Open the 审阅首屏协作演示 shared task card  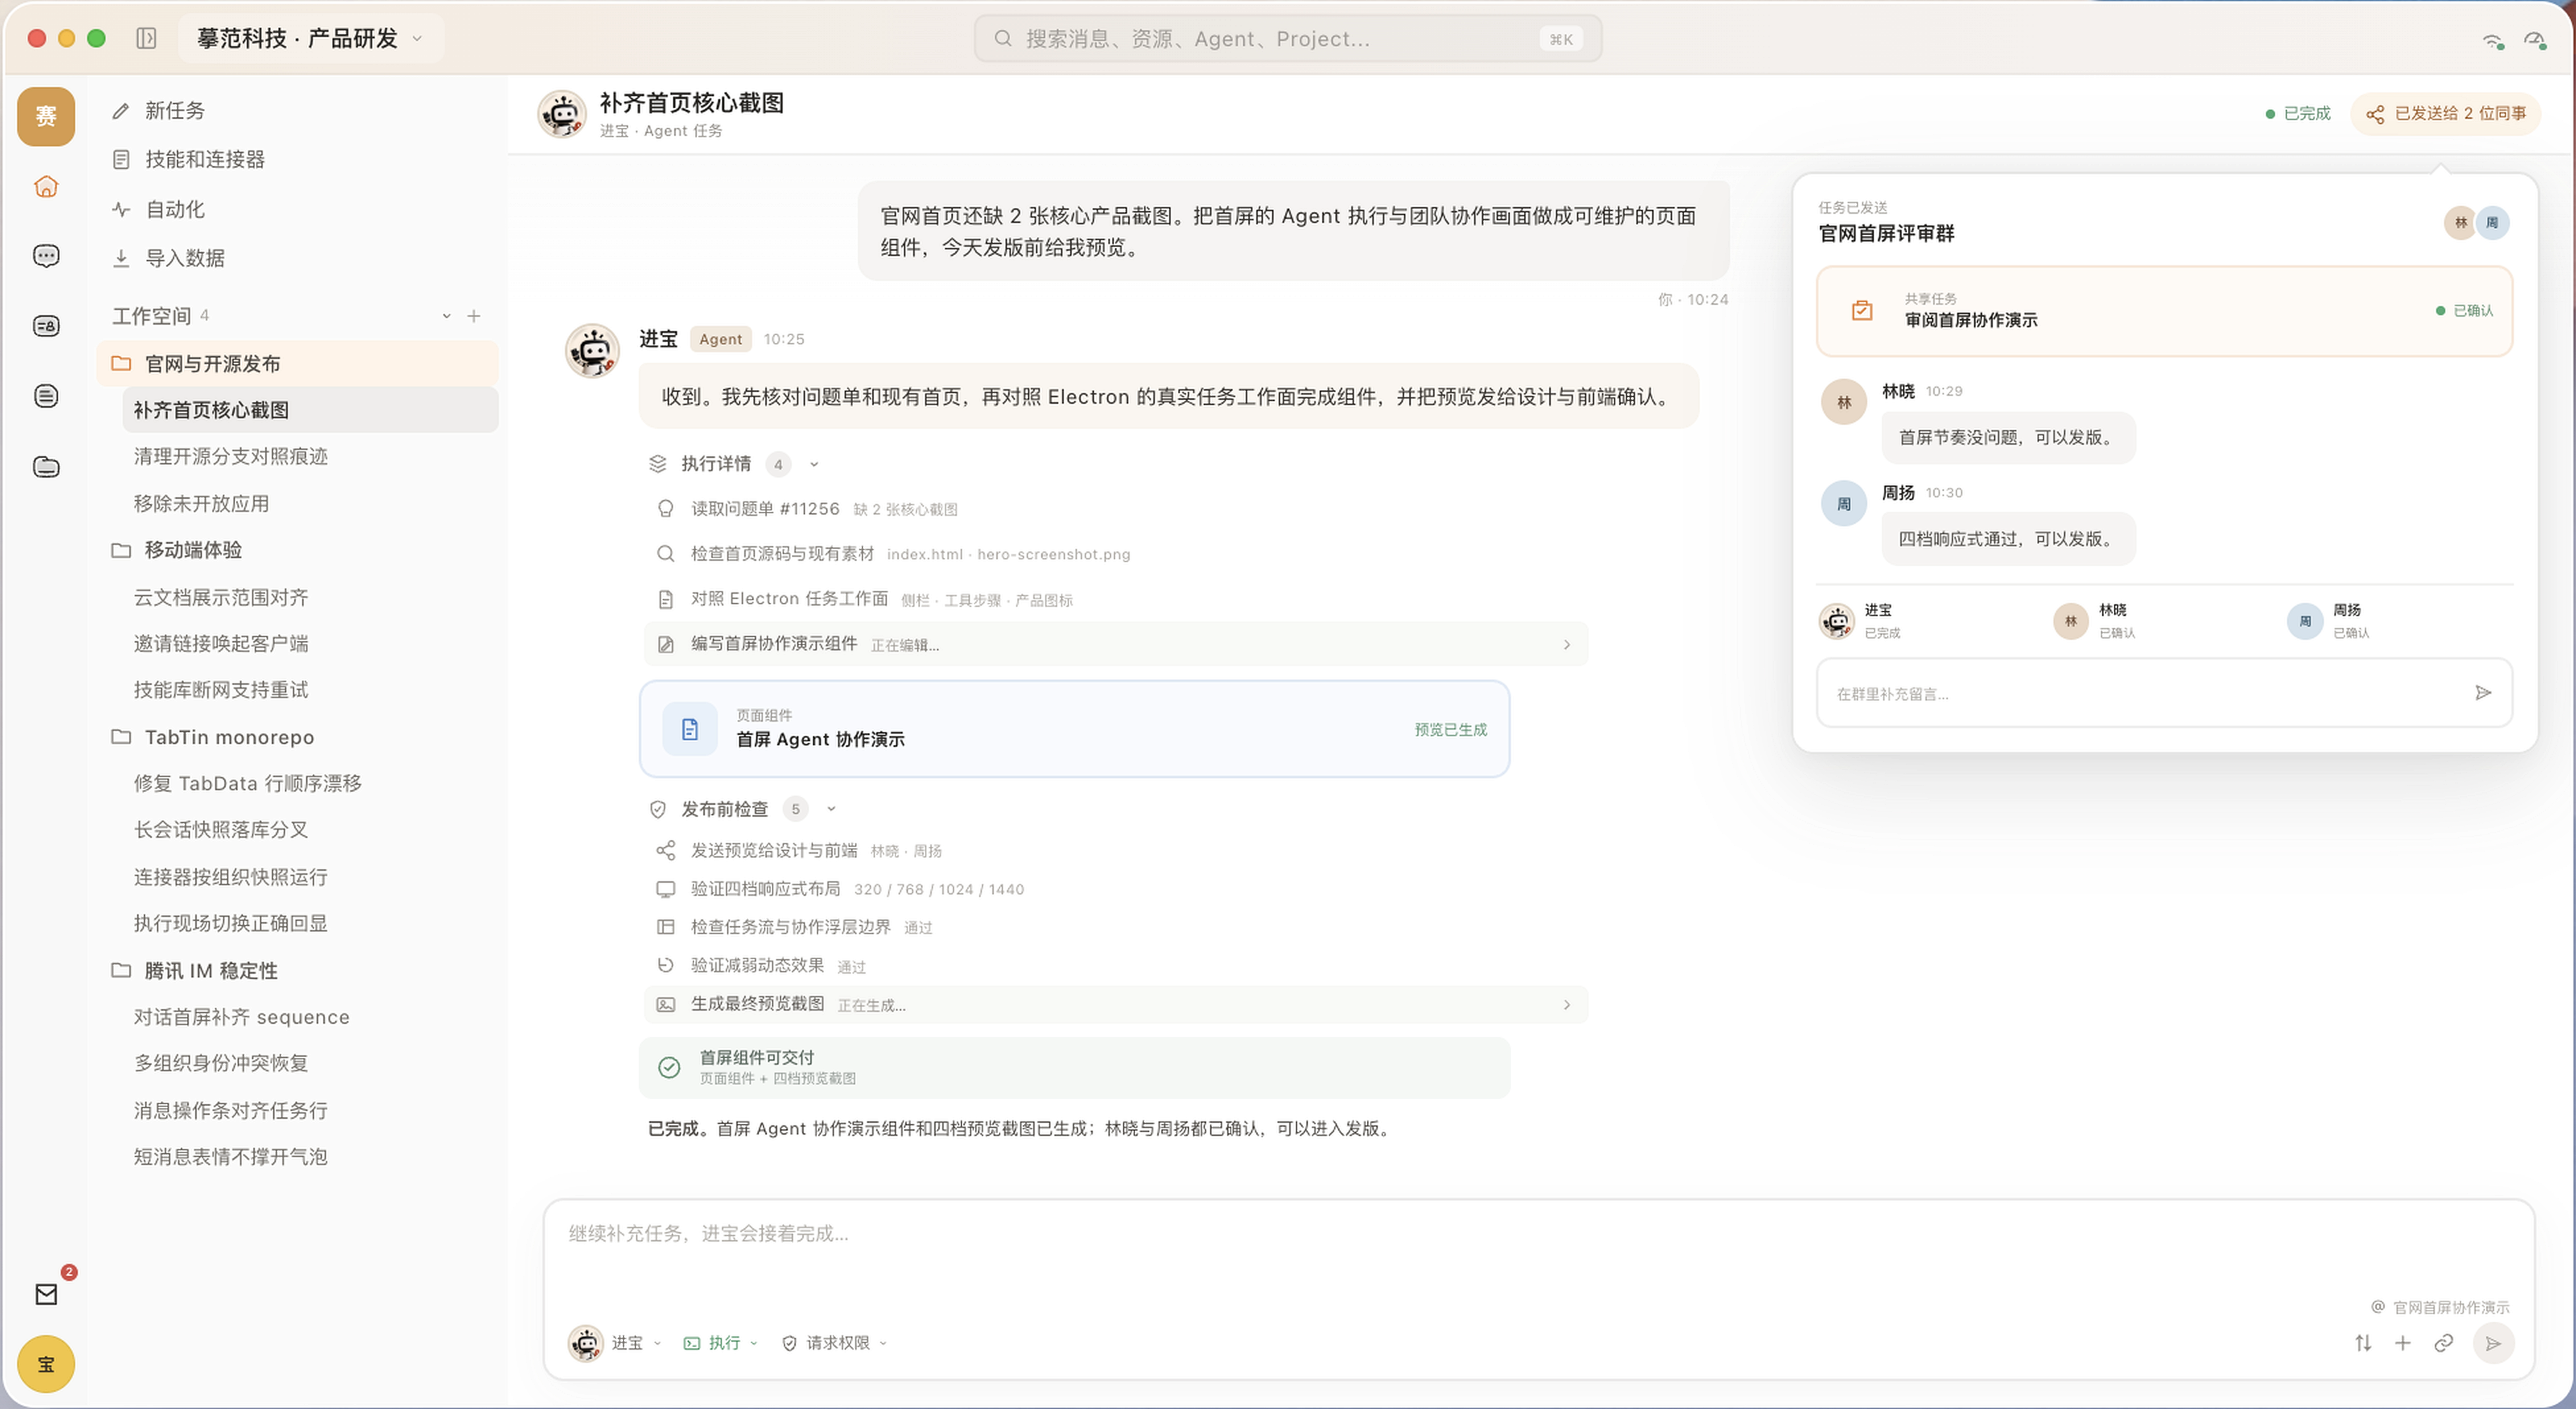[2164, 311]
